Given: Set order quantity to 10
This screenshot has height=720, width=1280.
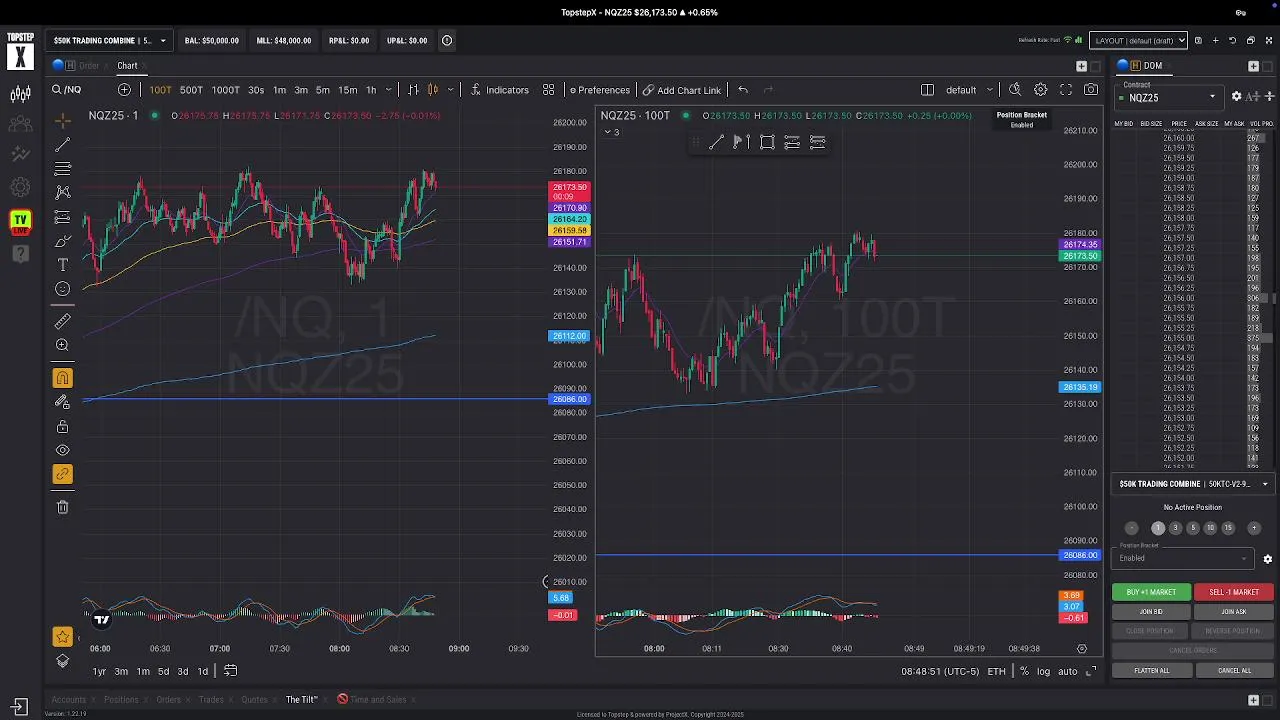Looking at the screenshot, I should click(1210, 528).
